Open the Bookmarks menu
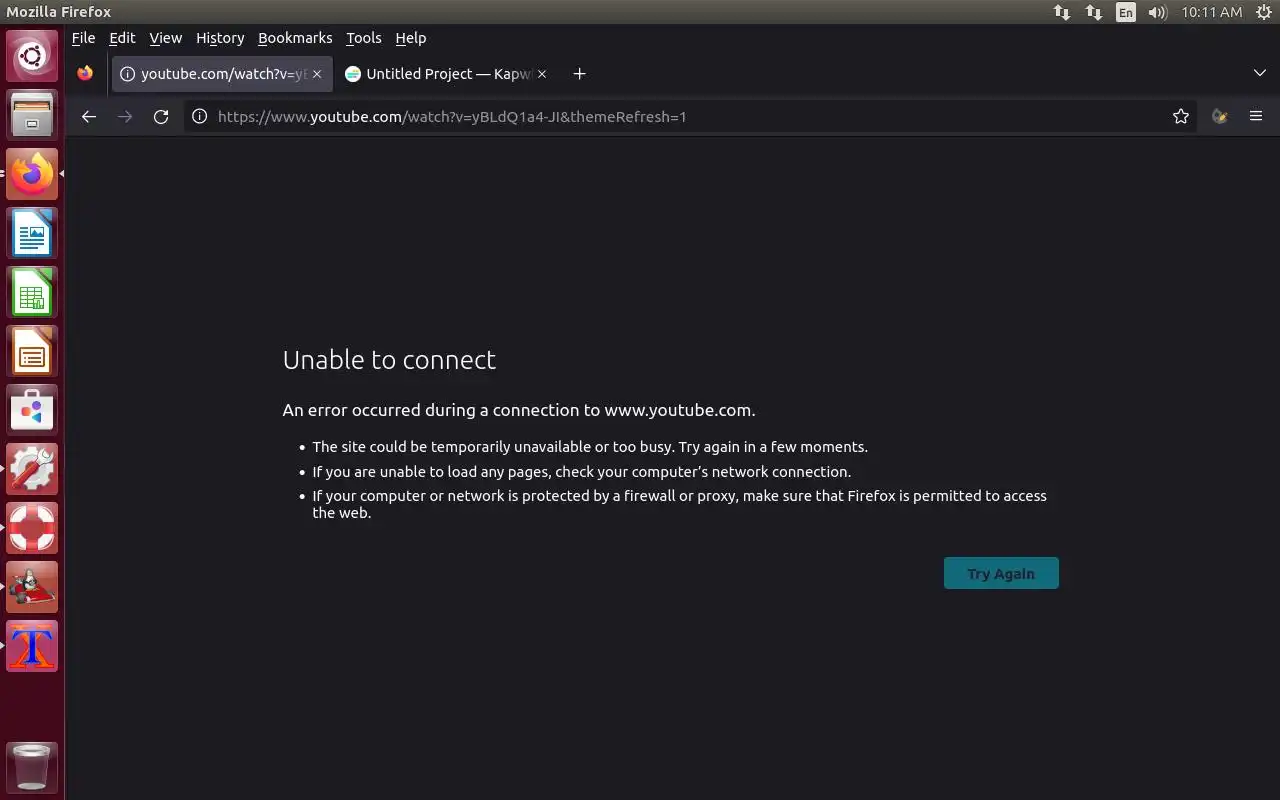 click(295, 38)
